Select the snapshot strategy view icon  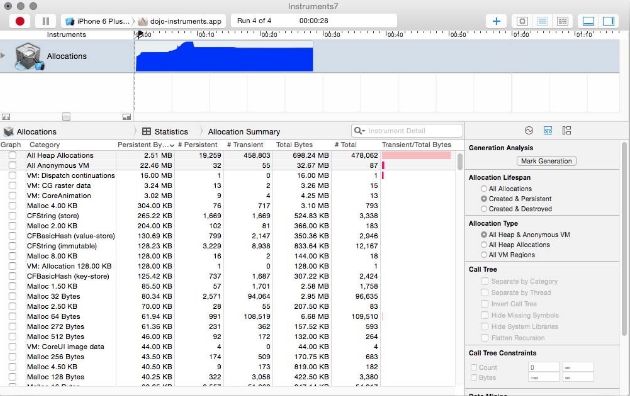pos(522,21)
